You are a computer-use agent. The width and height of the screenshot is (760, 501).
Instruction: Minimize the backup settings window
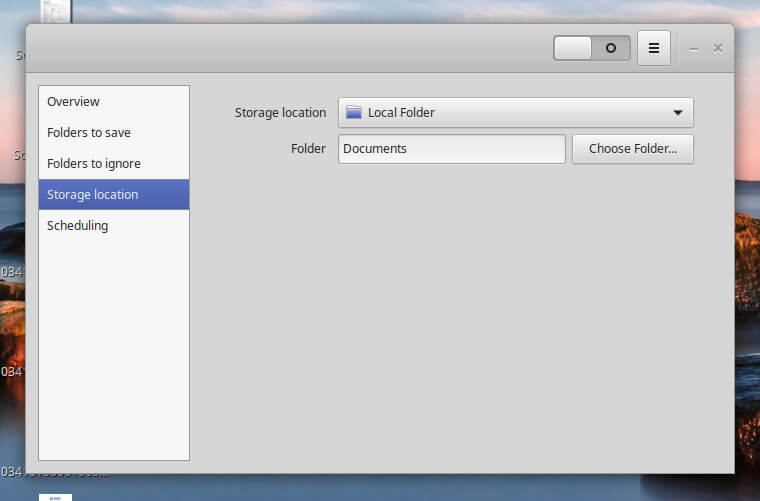coord(694,48)
